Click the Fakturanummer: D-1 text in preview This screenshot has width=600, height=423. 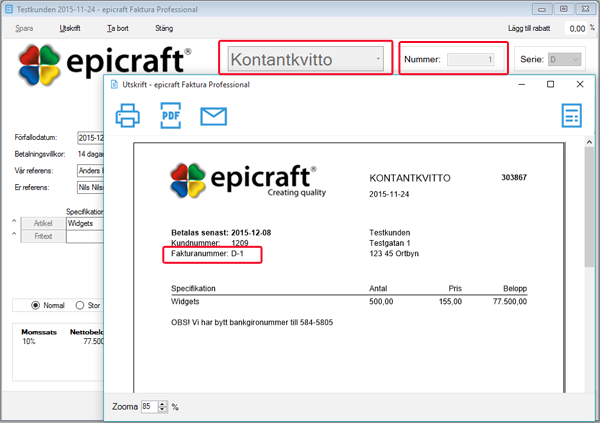207,253
